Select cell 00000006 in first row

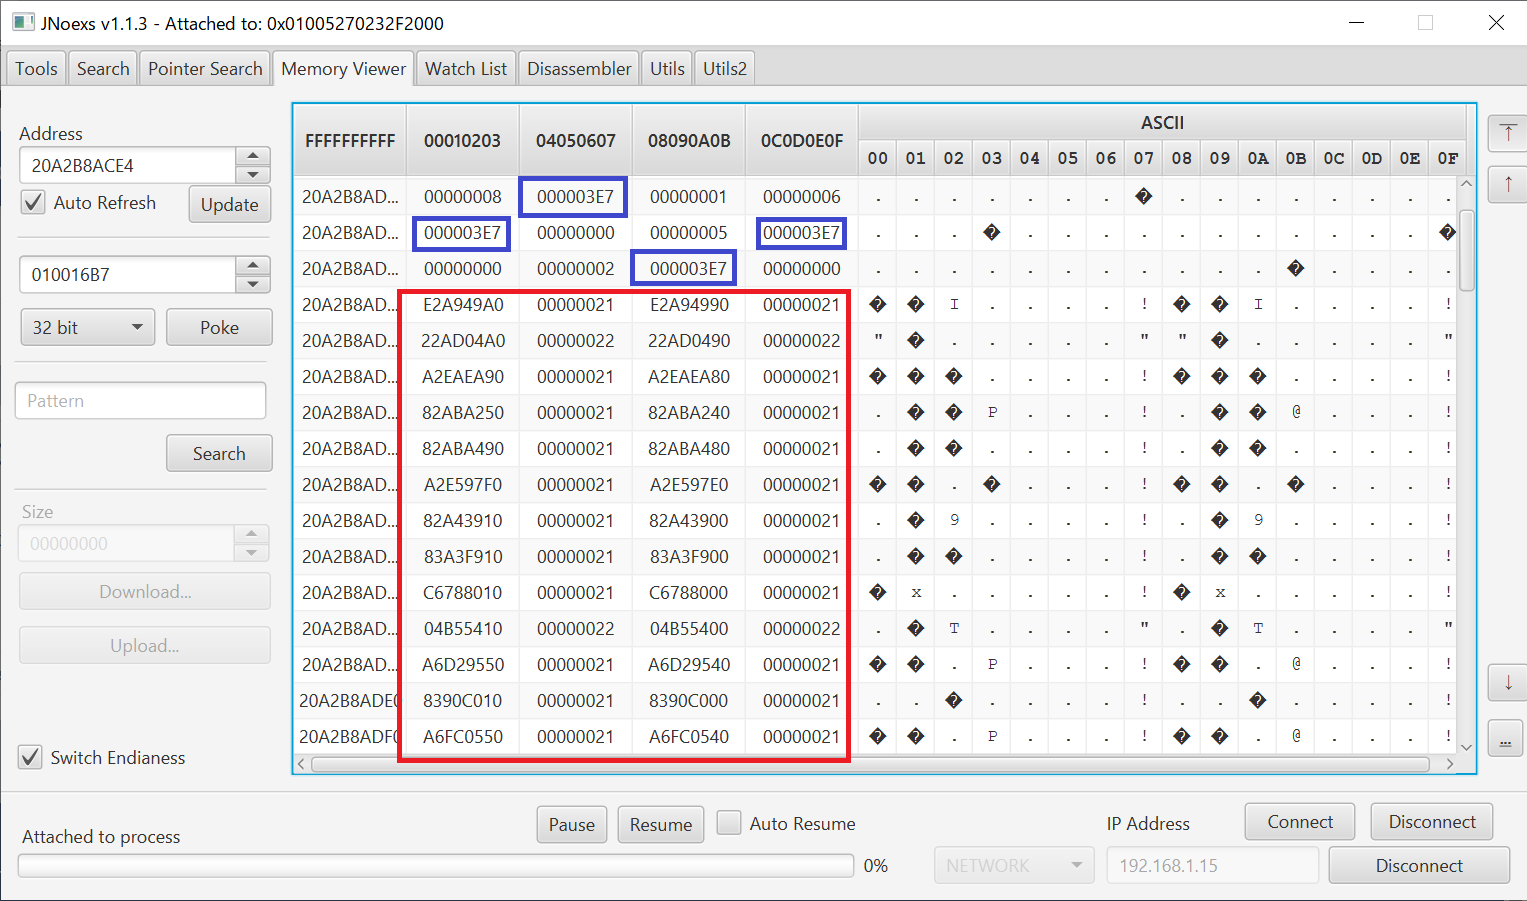click(x=802, y=196)
